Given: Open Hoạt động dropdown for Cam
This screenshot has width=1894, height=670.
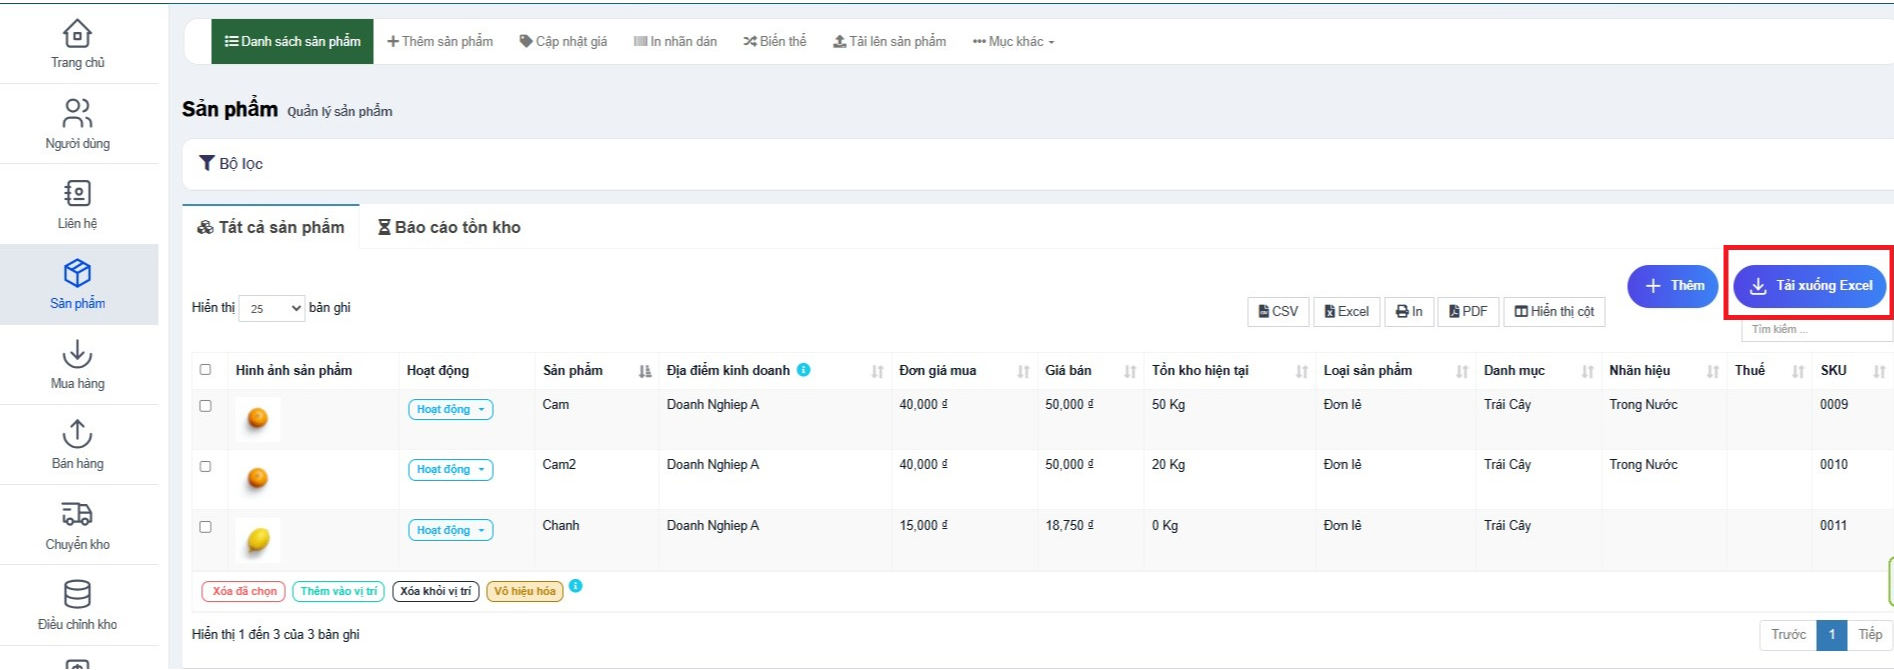Looking at the screenshot, I should point(450,409).
